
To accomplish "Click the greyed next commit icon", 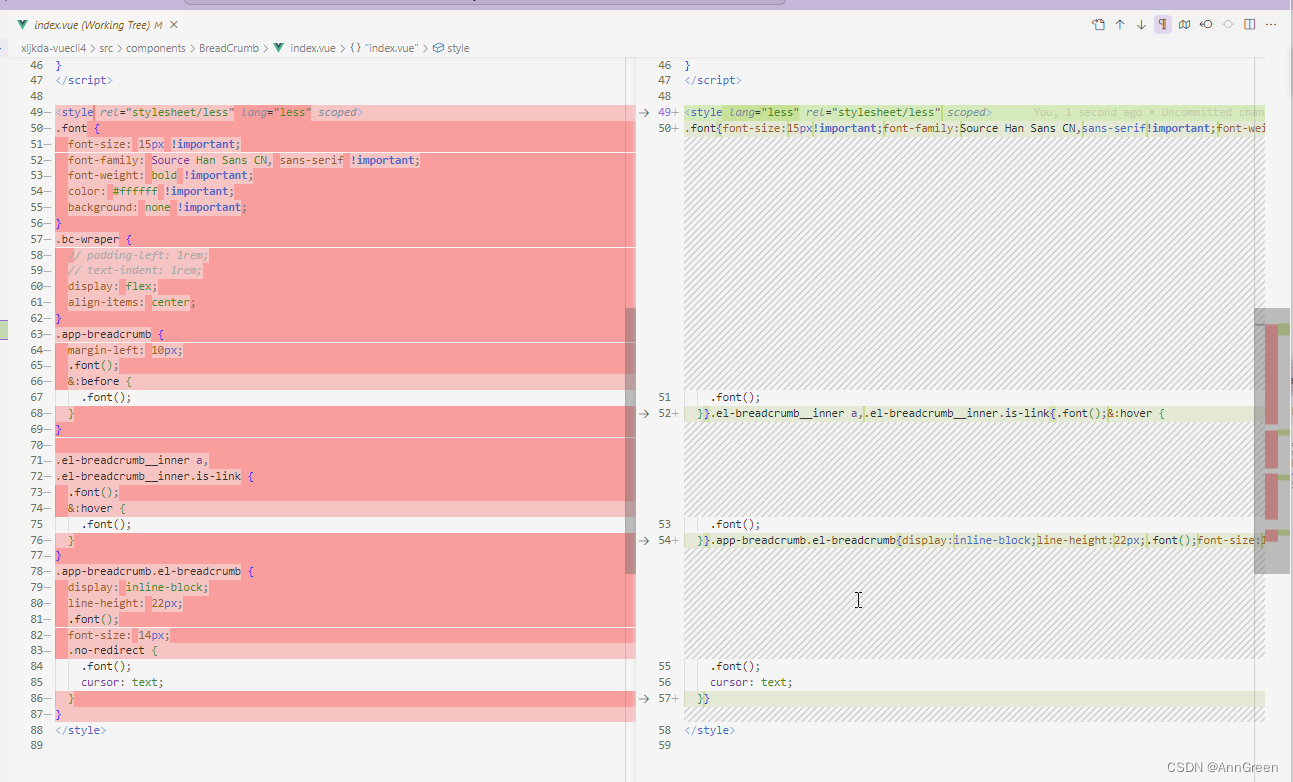I will tap(1228, 25).
